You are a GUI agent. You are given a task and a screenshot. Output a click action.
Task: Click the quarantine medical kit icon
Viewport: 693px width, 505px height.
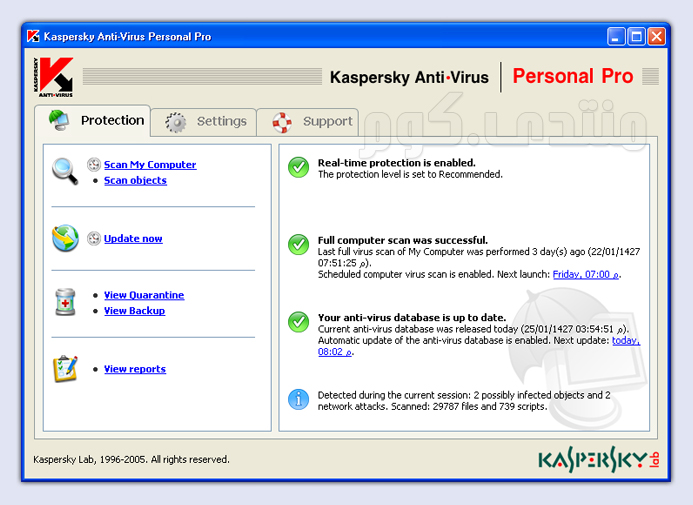pyautogui.click(x=65, y=302)
